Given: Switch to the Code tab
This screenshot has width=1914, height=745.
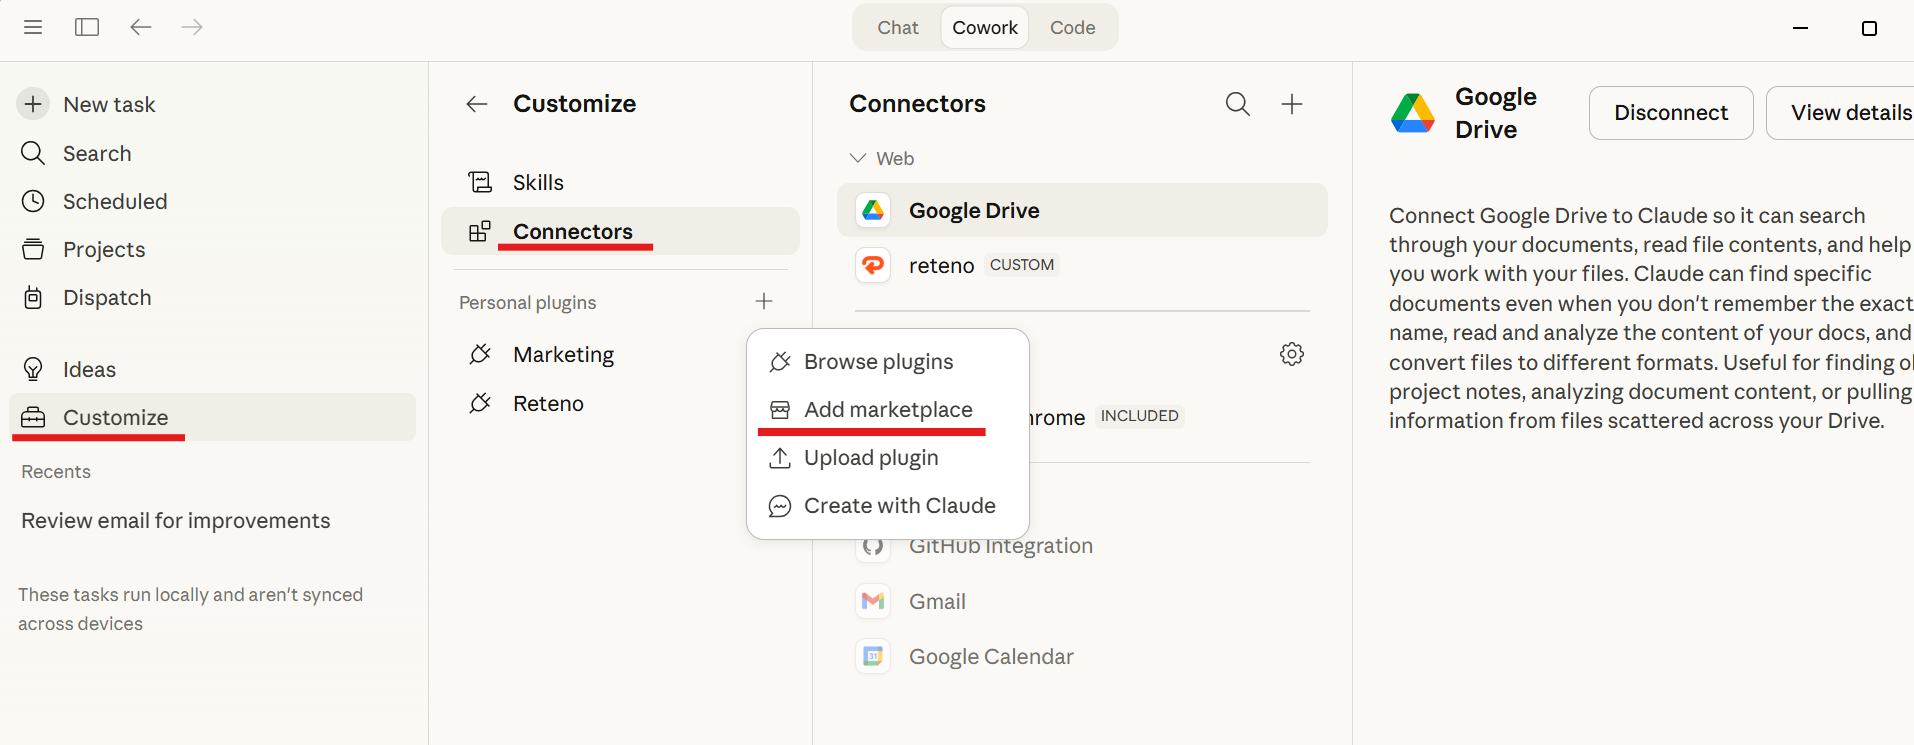Looking at the screenshot, I should (x=1072, y=27).
